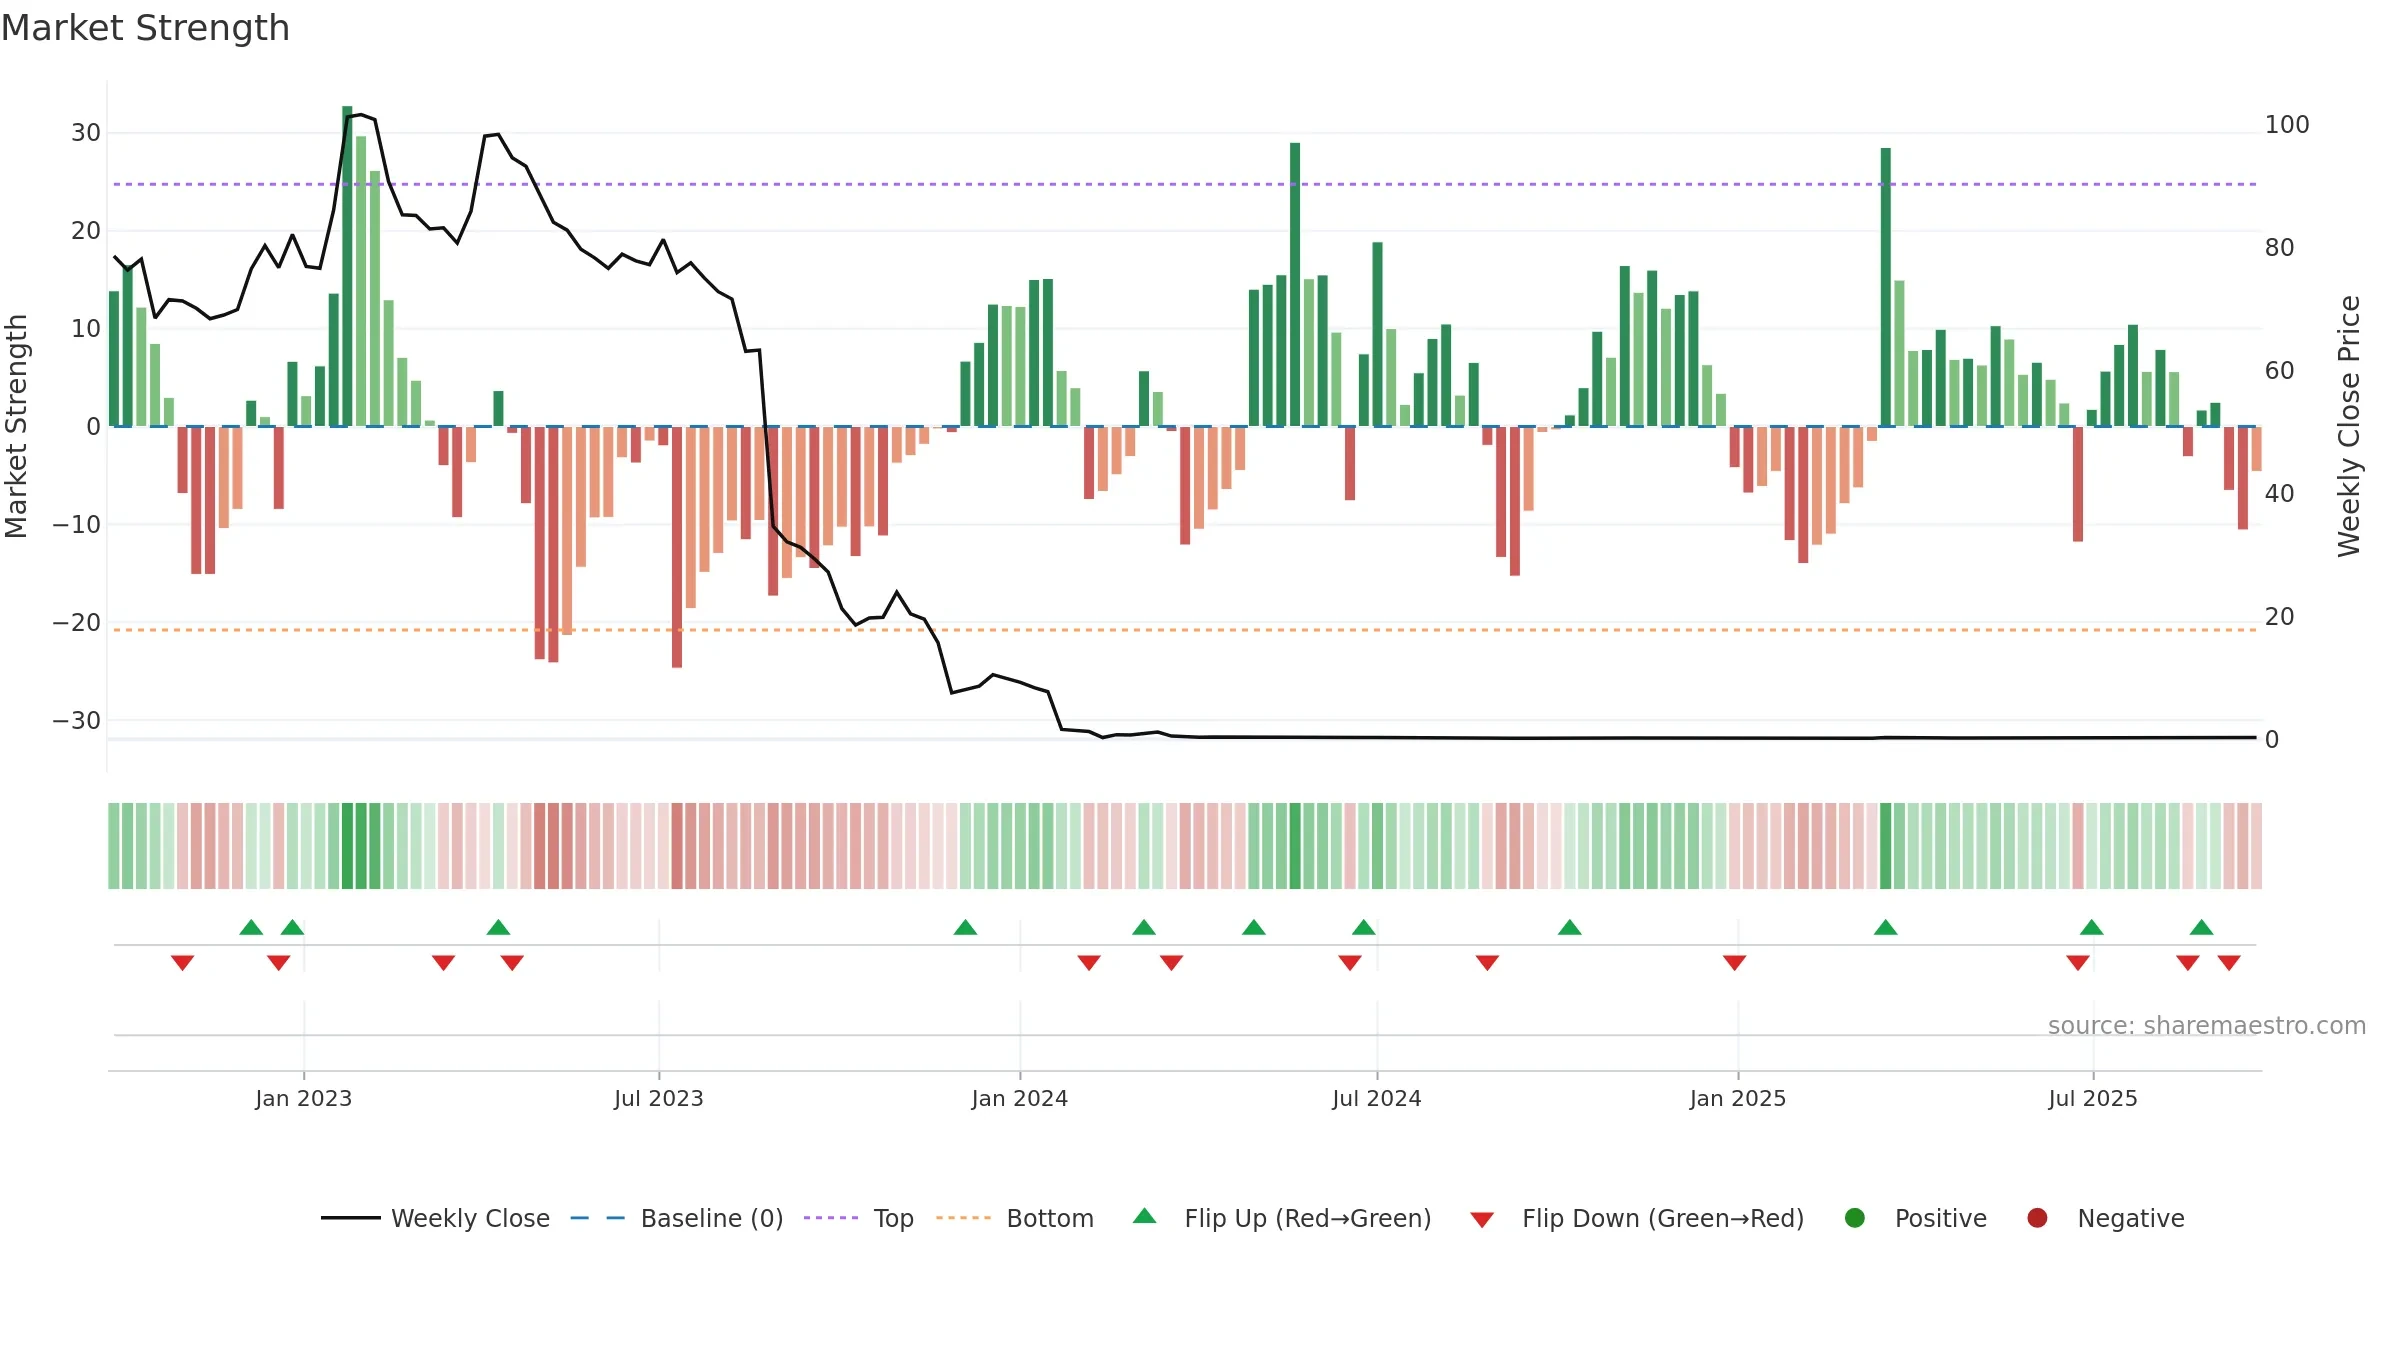Toggle the Negative legend entry
Image resolution: width=2400 pixels, height=1350 pixels.
[2105, 1218]
